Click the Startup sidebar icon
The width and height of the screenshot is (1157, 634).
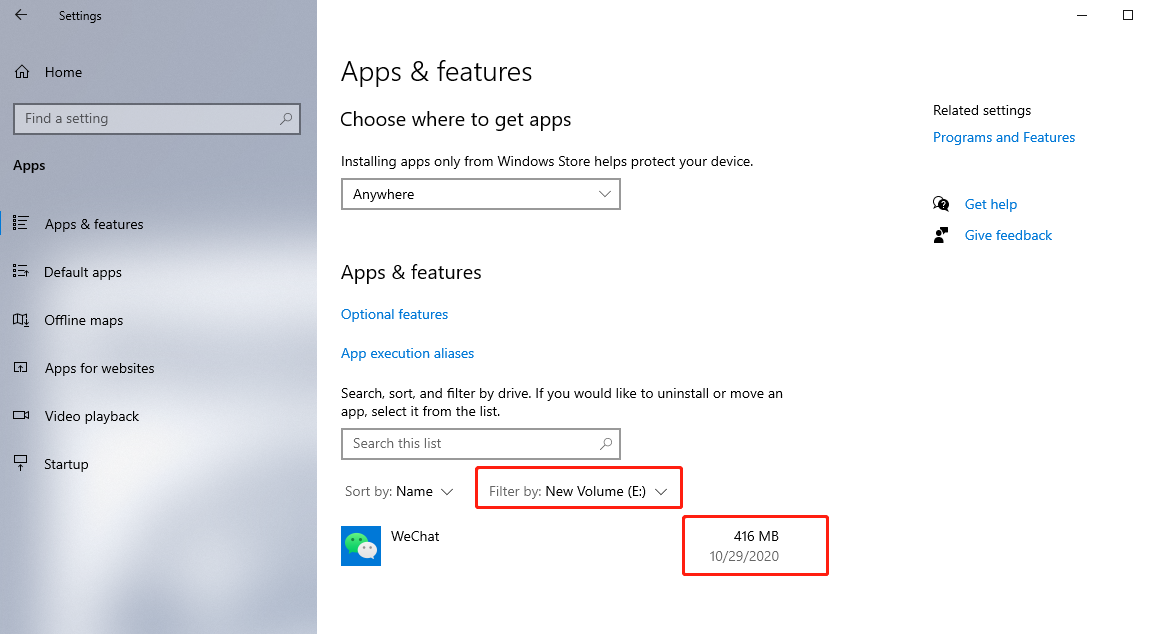click(x=21, y=463)
